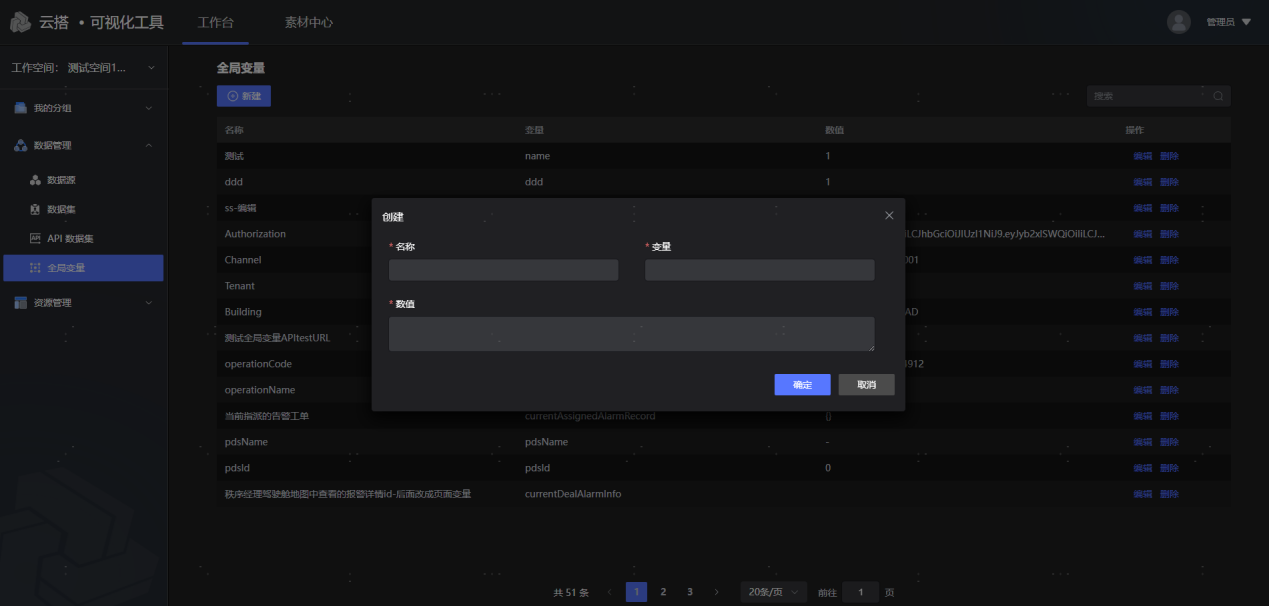Screen dimensions: 1269x606
Task: Switch to the 工作台 tab
Action: 215,22
